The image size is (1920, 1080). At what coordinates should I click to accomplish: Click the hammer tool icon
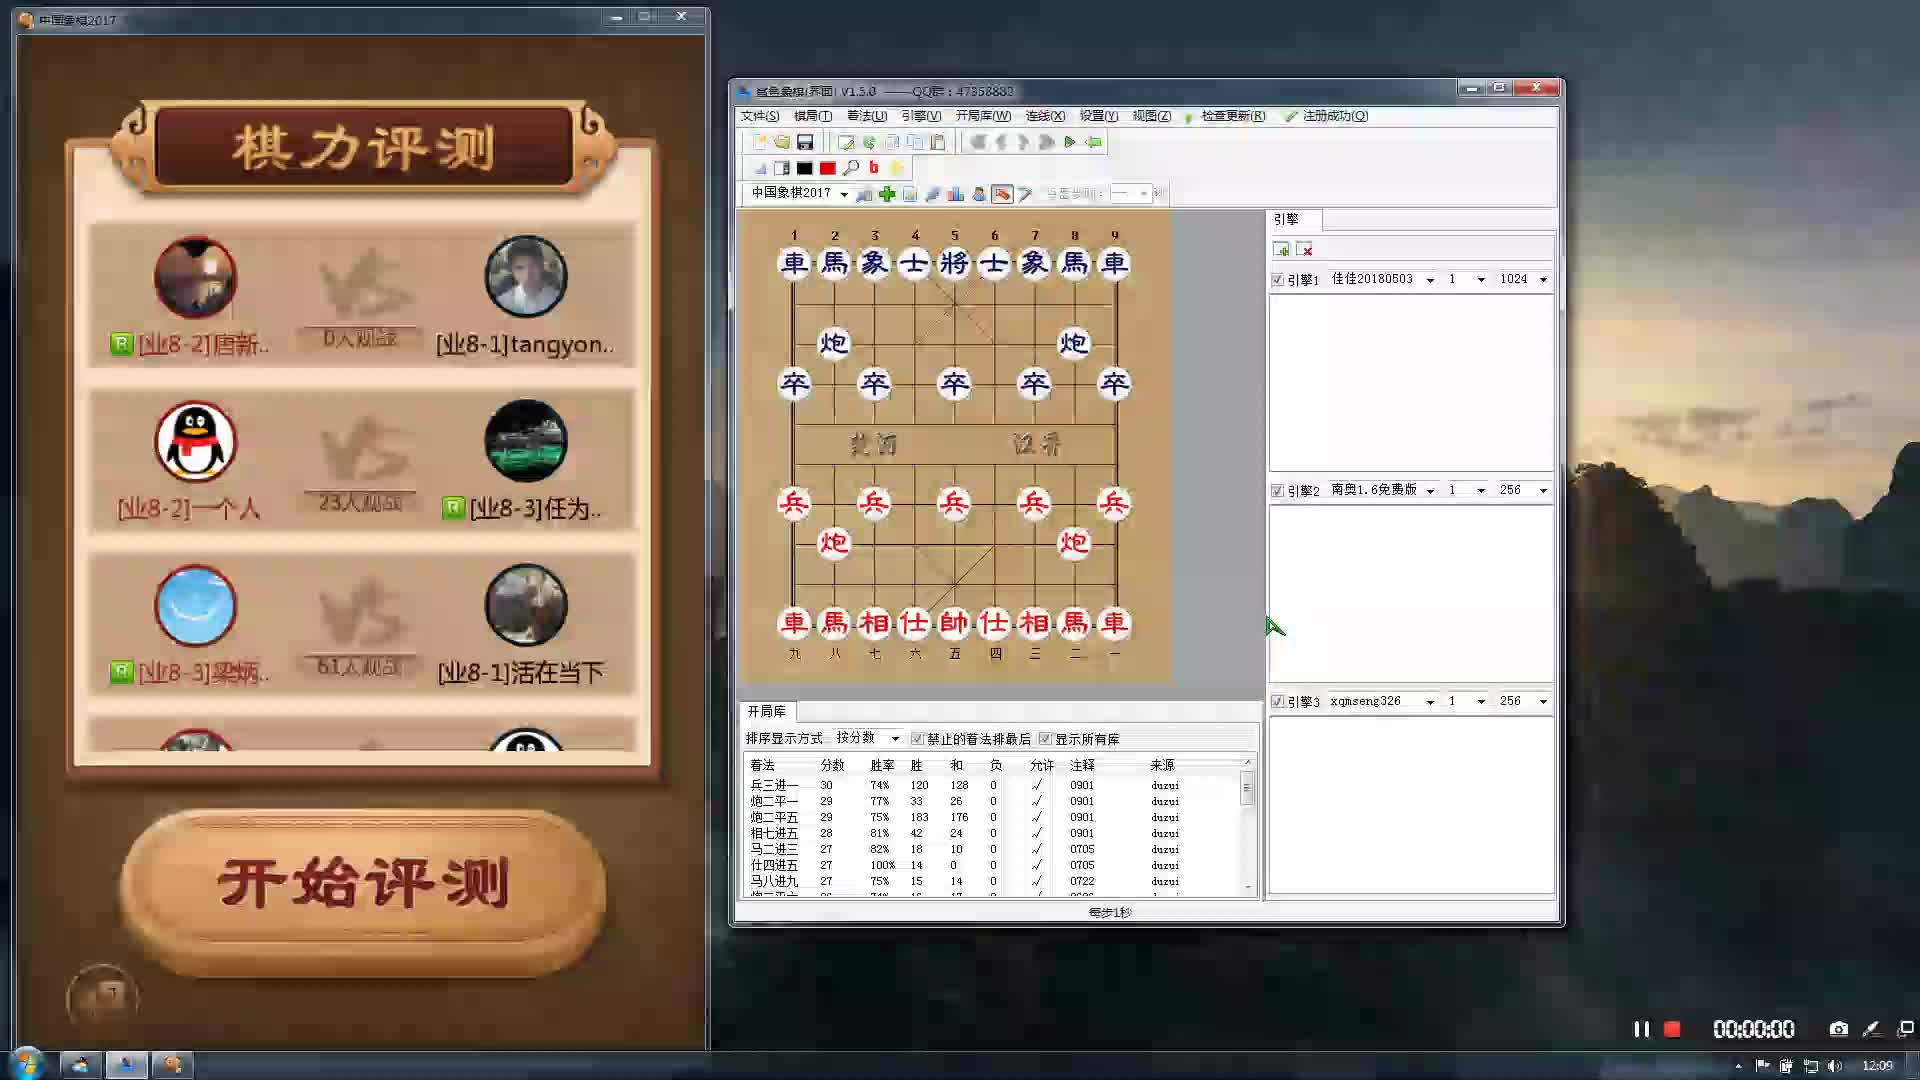point(1025,194)
